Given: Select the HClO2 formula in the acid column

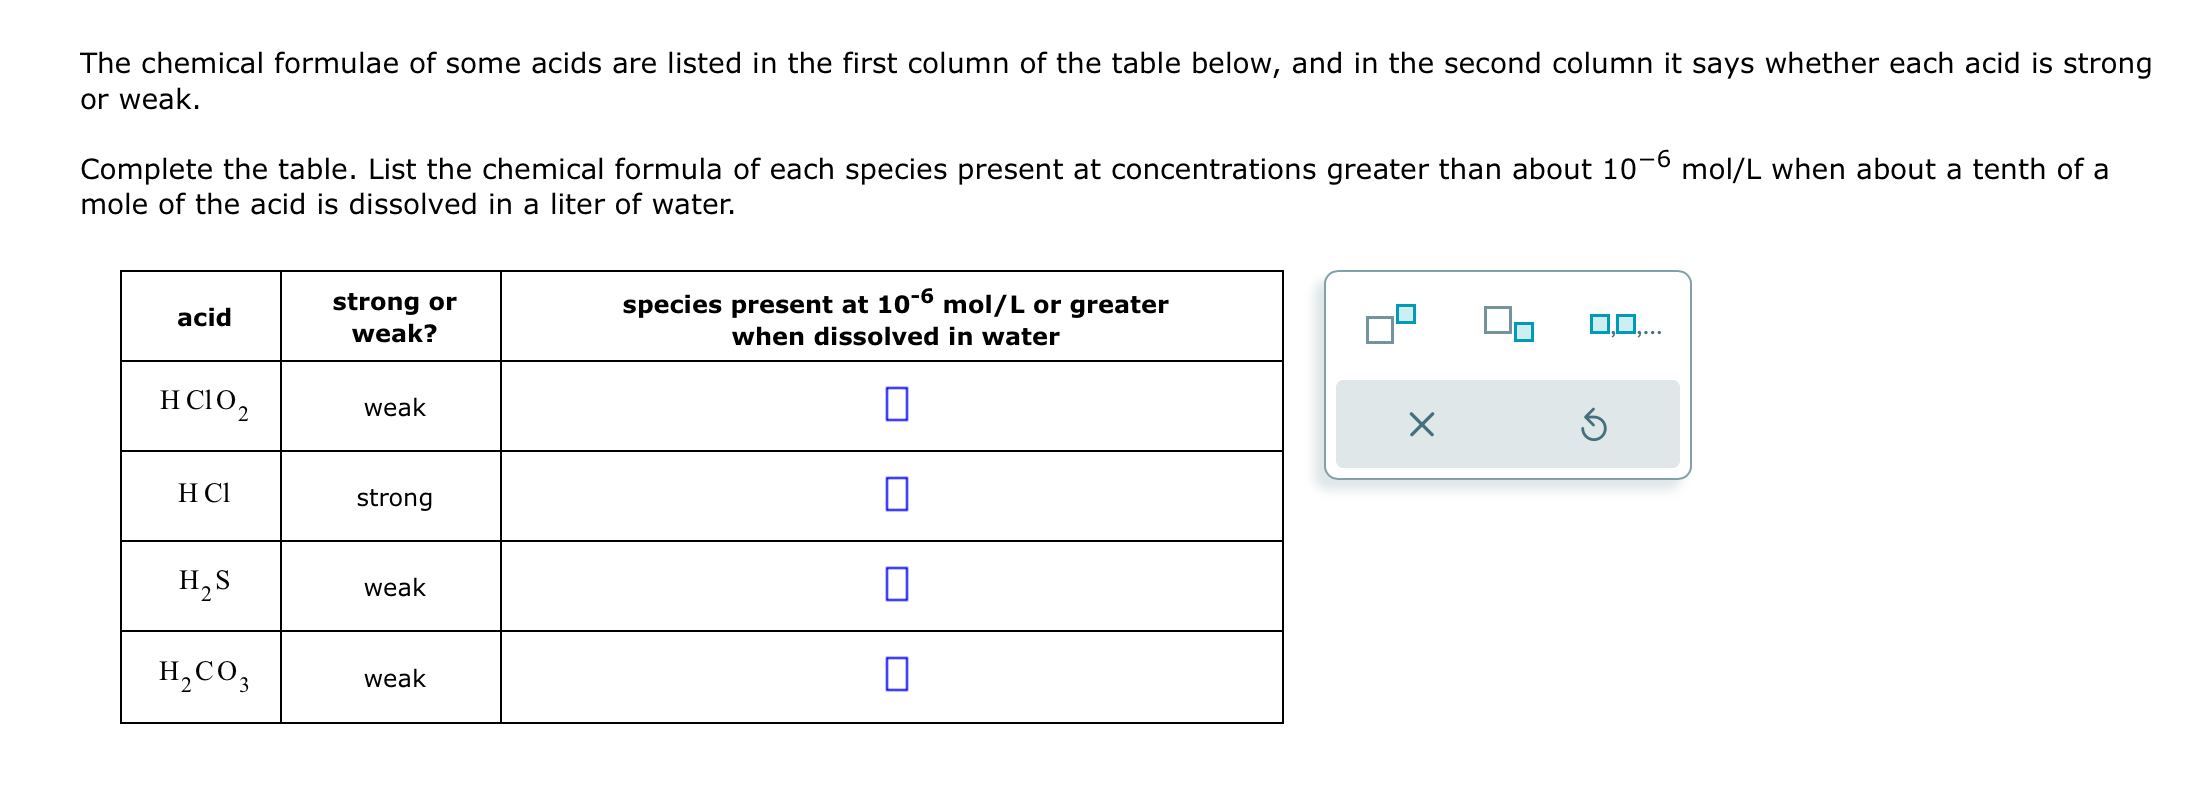Looking at the screenshot, I should coord(204,404).
